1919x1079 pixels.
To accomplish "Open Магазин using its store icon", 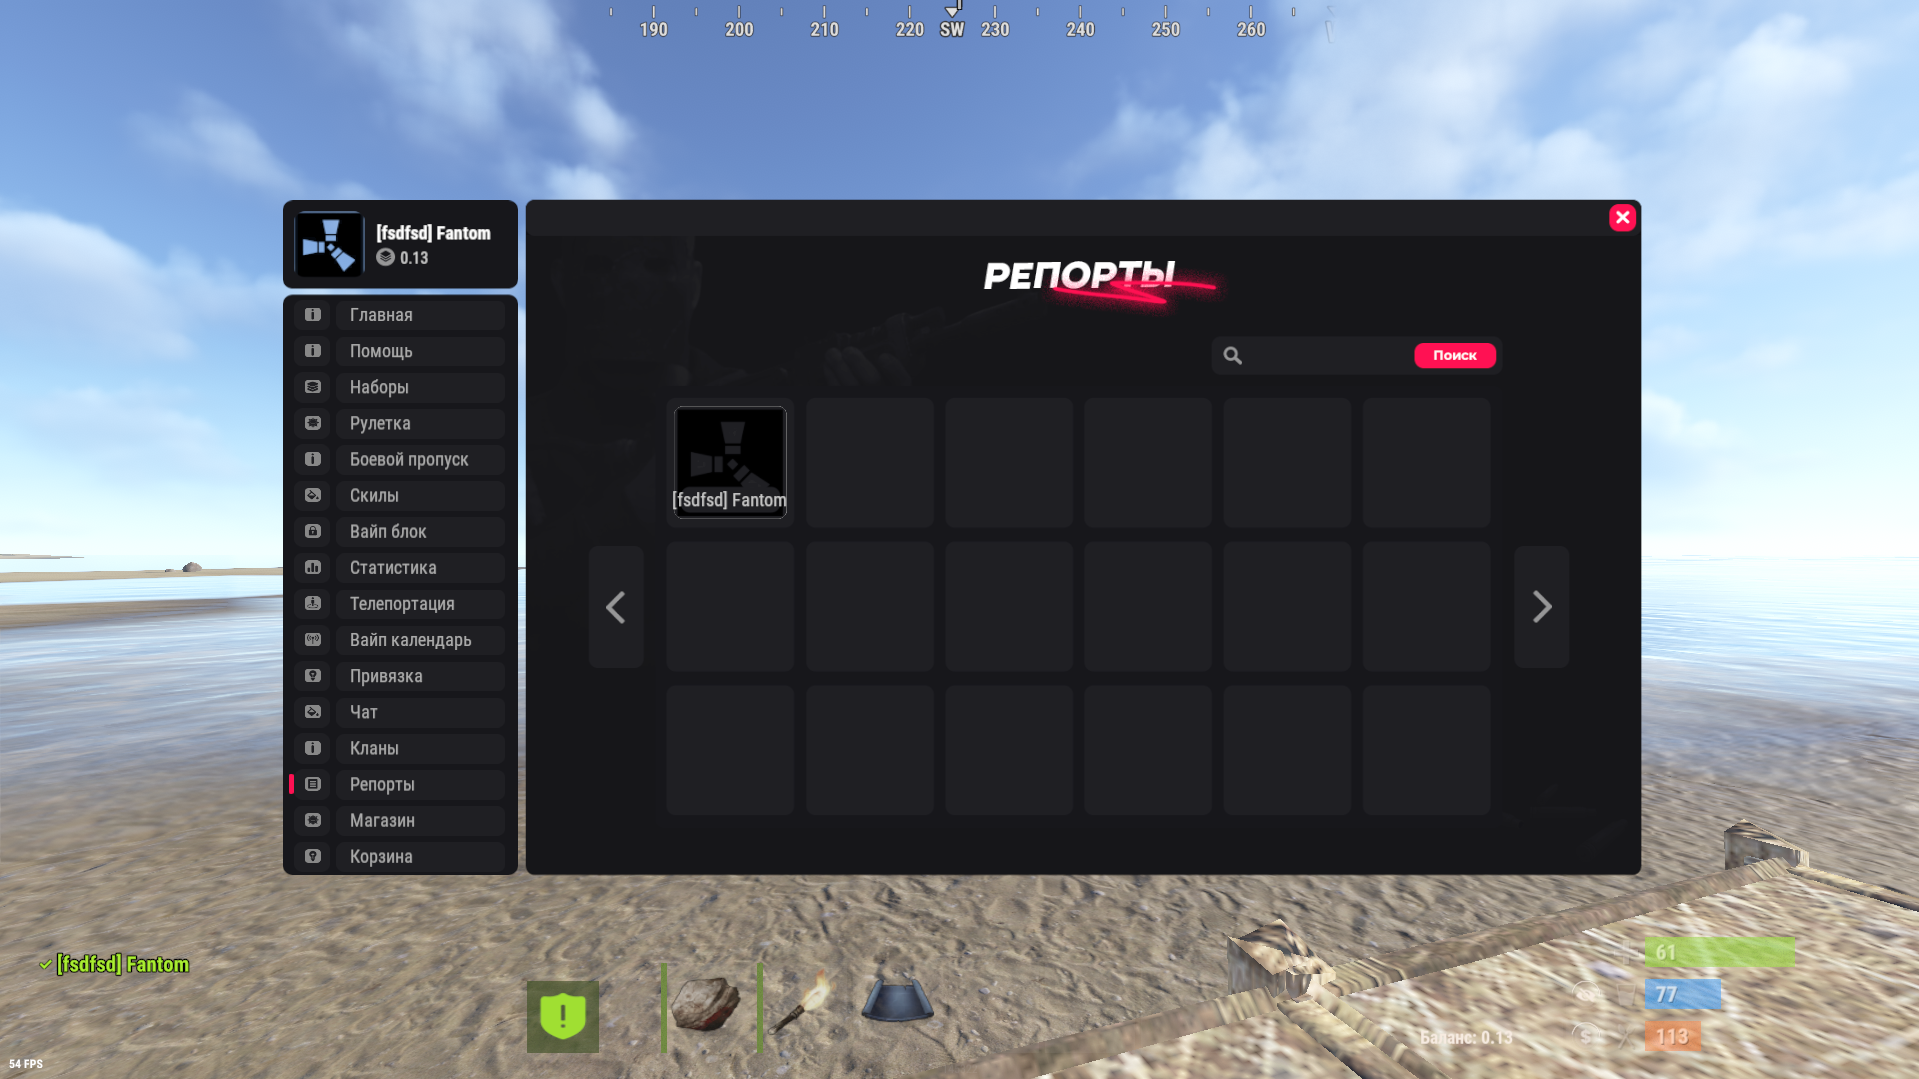I will (312, 820).
